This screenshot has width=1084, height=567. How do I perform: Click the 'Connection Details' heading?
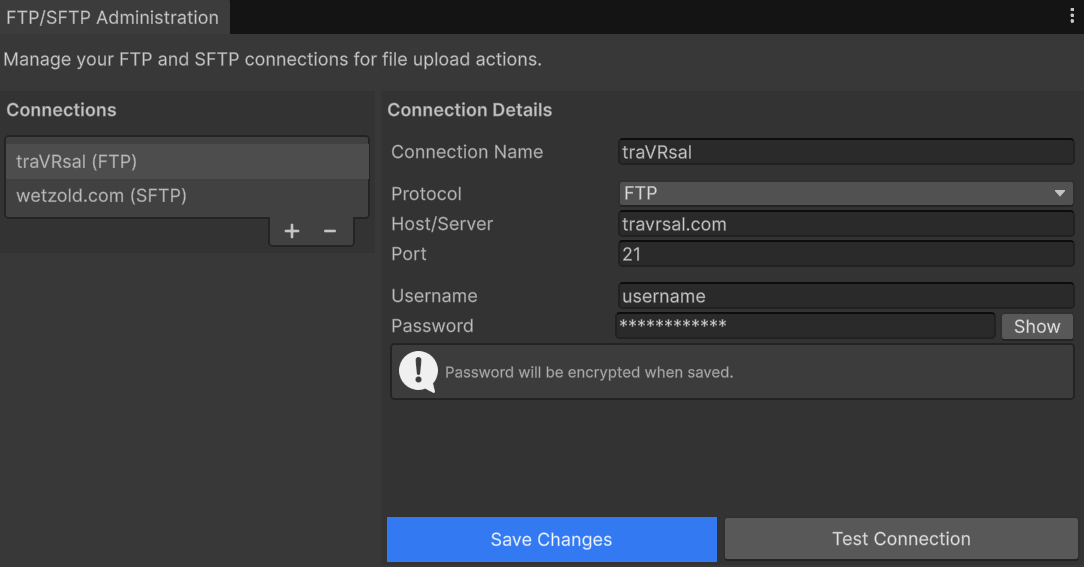coord(469,110)
